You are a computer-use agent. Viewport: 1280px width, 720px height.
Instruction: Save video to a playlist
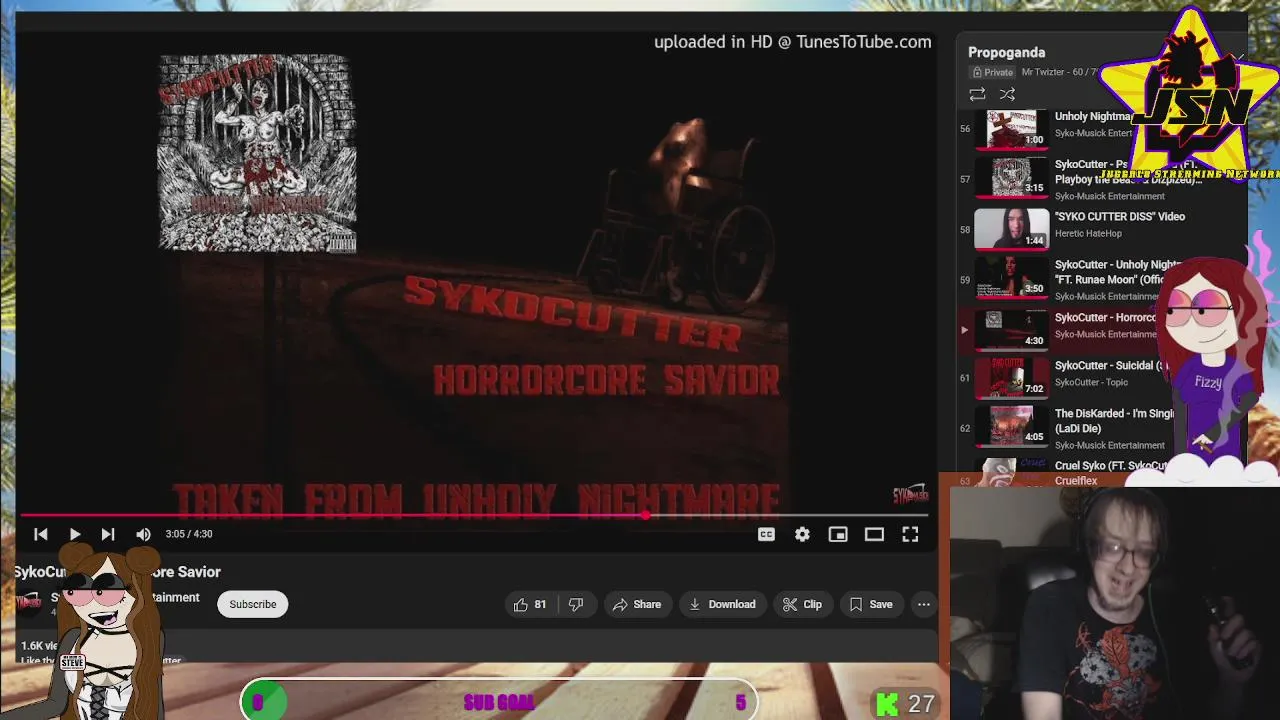tap(871, 604)
